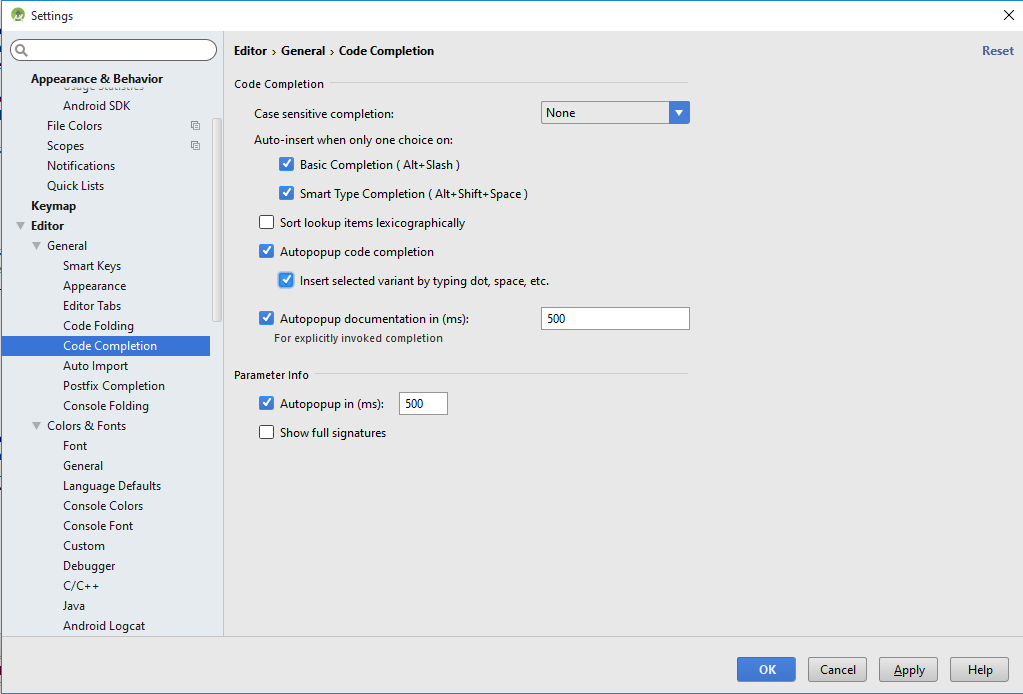Click the Reset link

coord(998,51)
